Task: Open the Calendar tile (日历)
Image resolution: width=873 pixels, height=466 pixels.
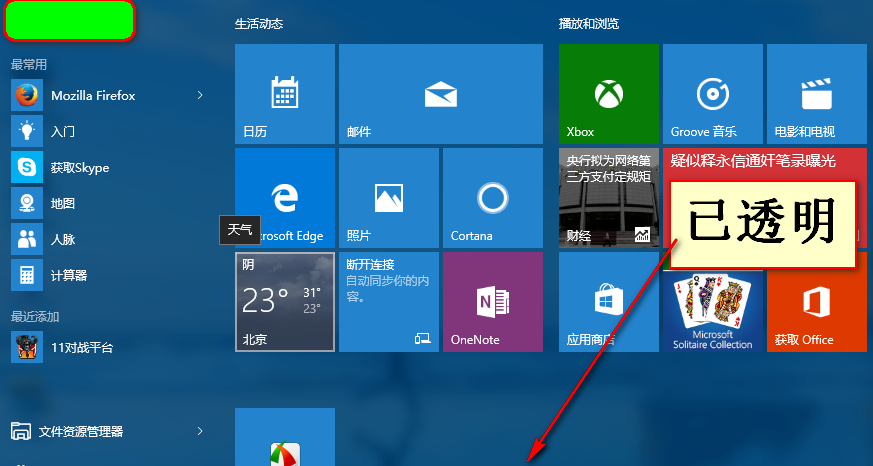Action: tap(284, 94)
